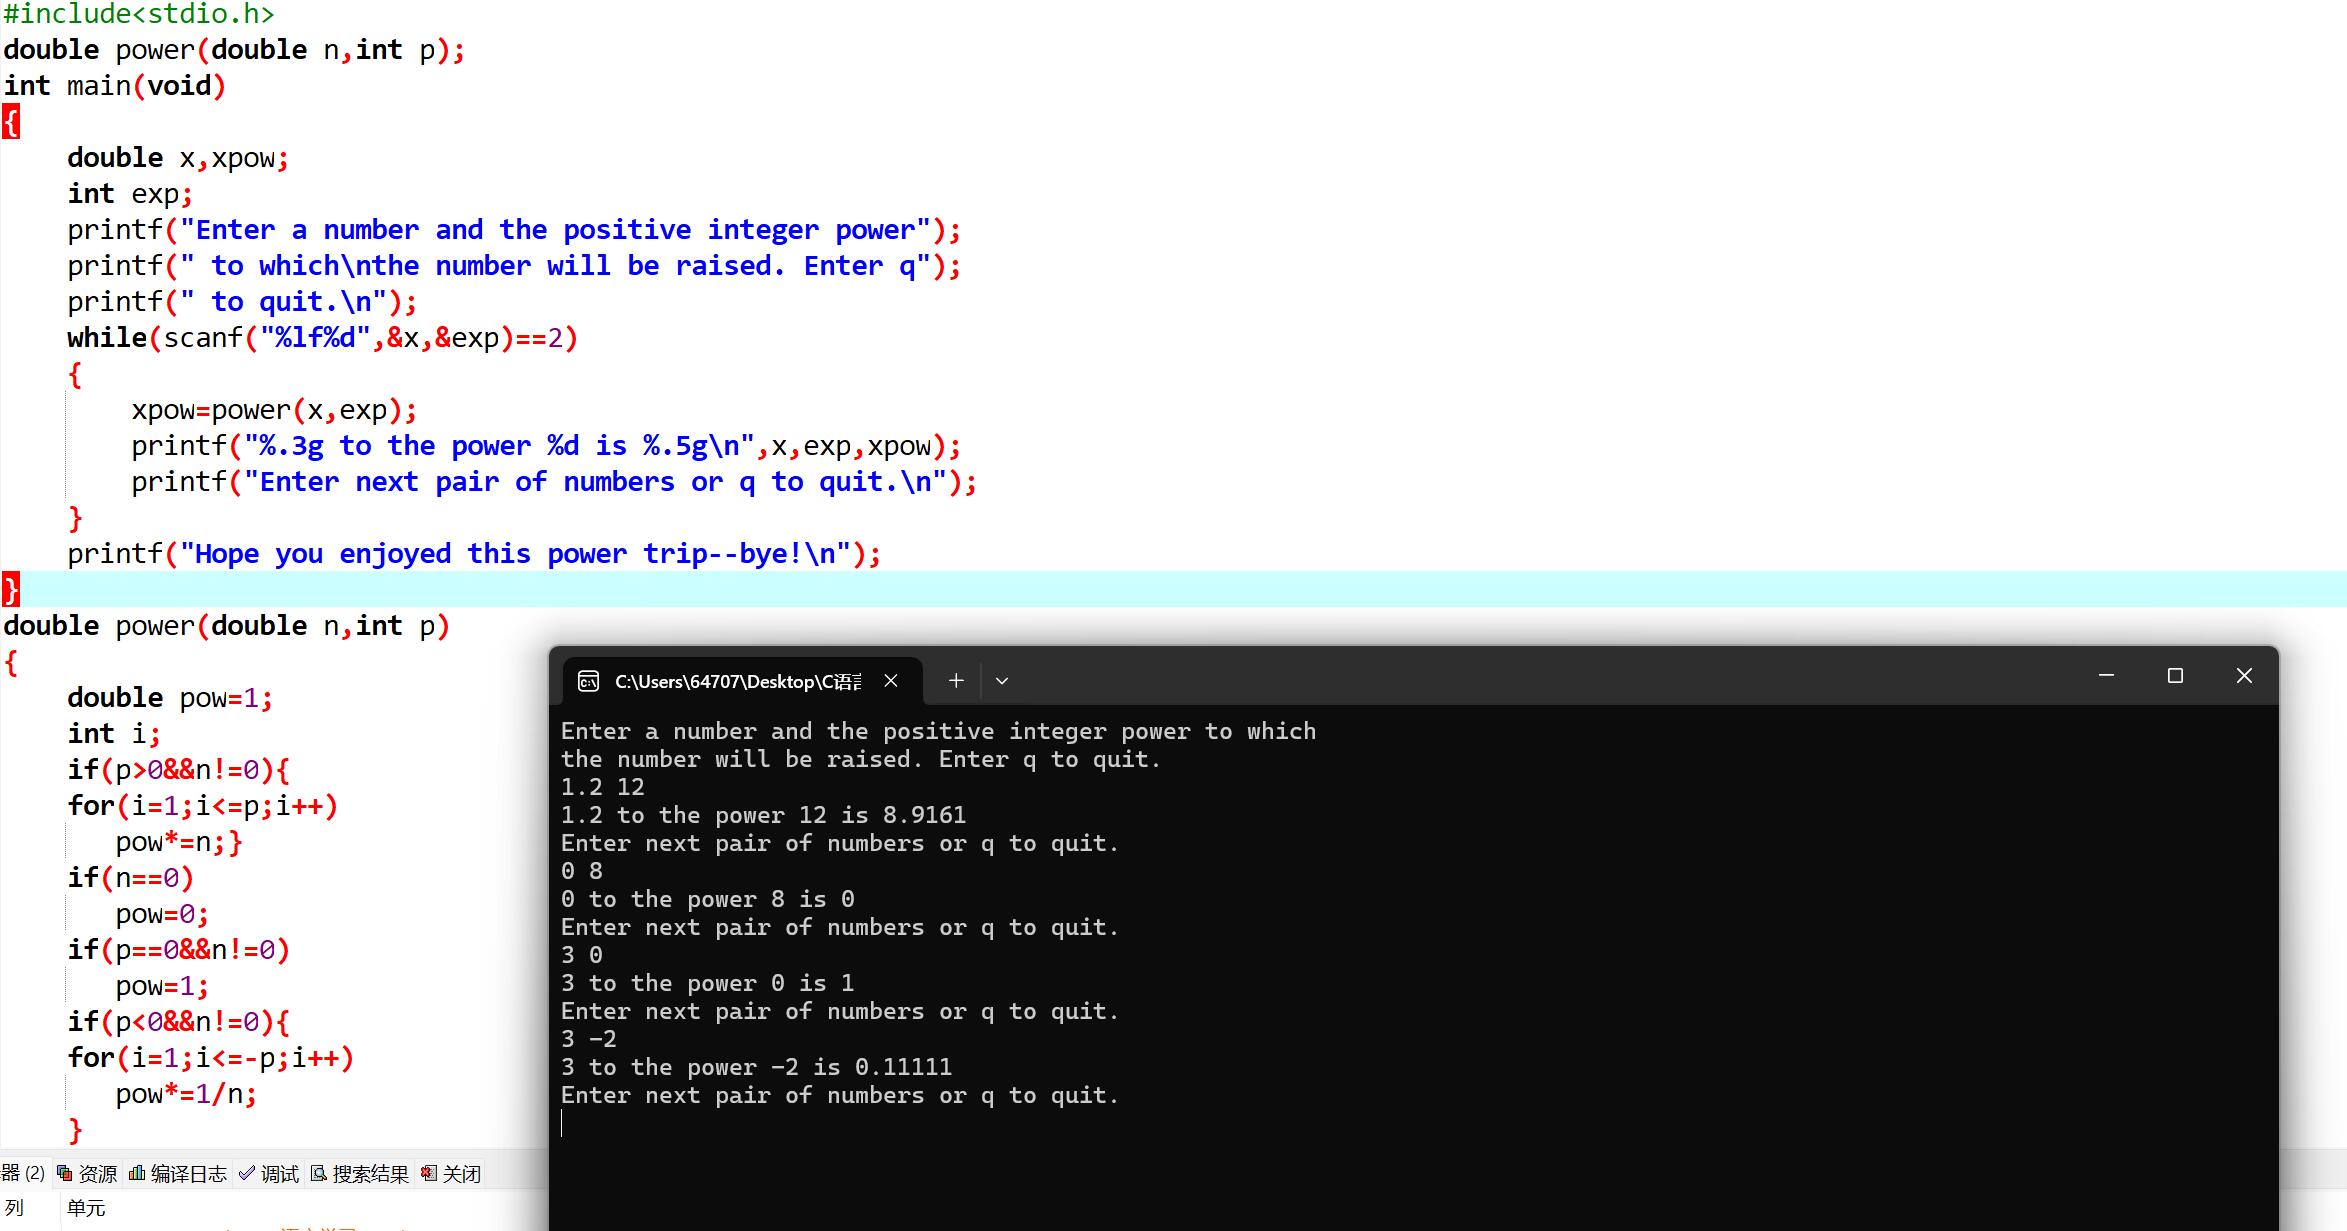Click the 单元 label in the status bar
Viewport: 2347px width, 1231px height.
[x=88, y=1207]
